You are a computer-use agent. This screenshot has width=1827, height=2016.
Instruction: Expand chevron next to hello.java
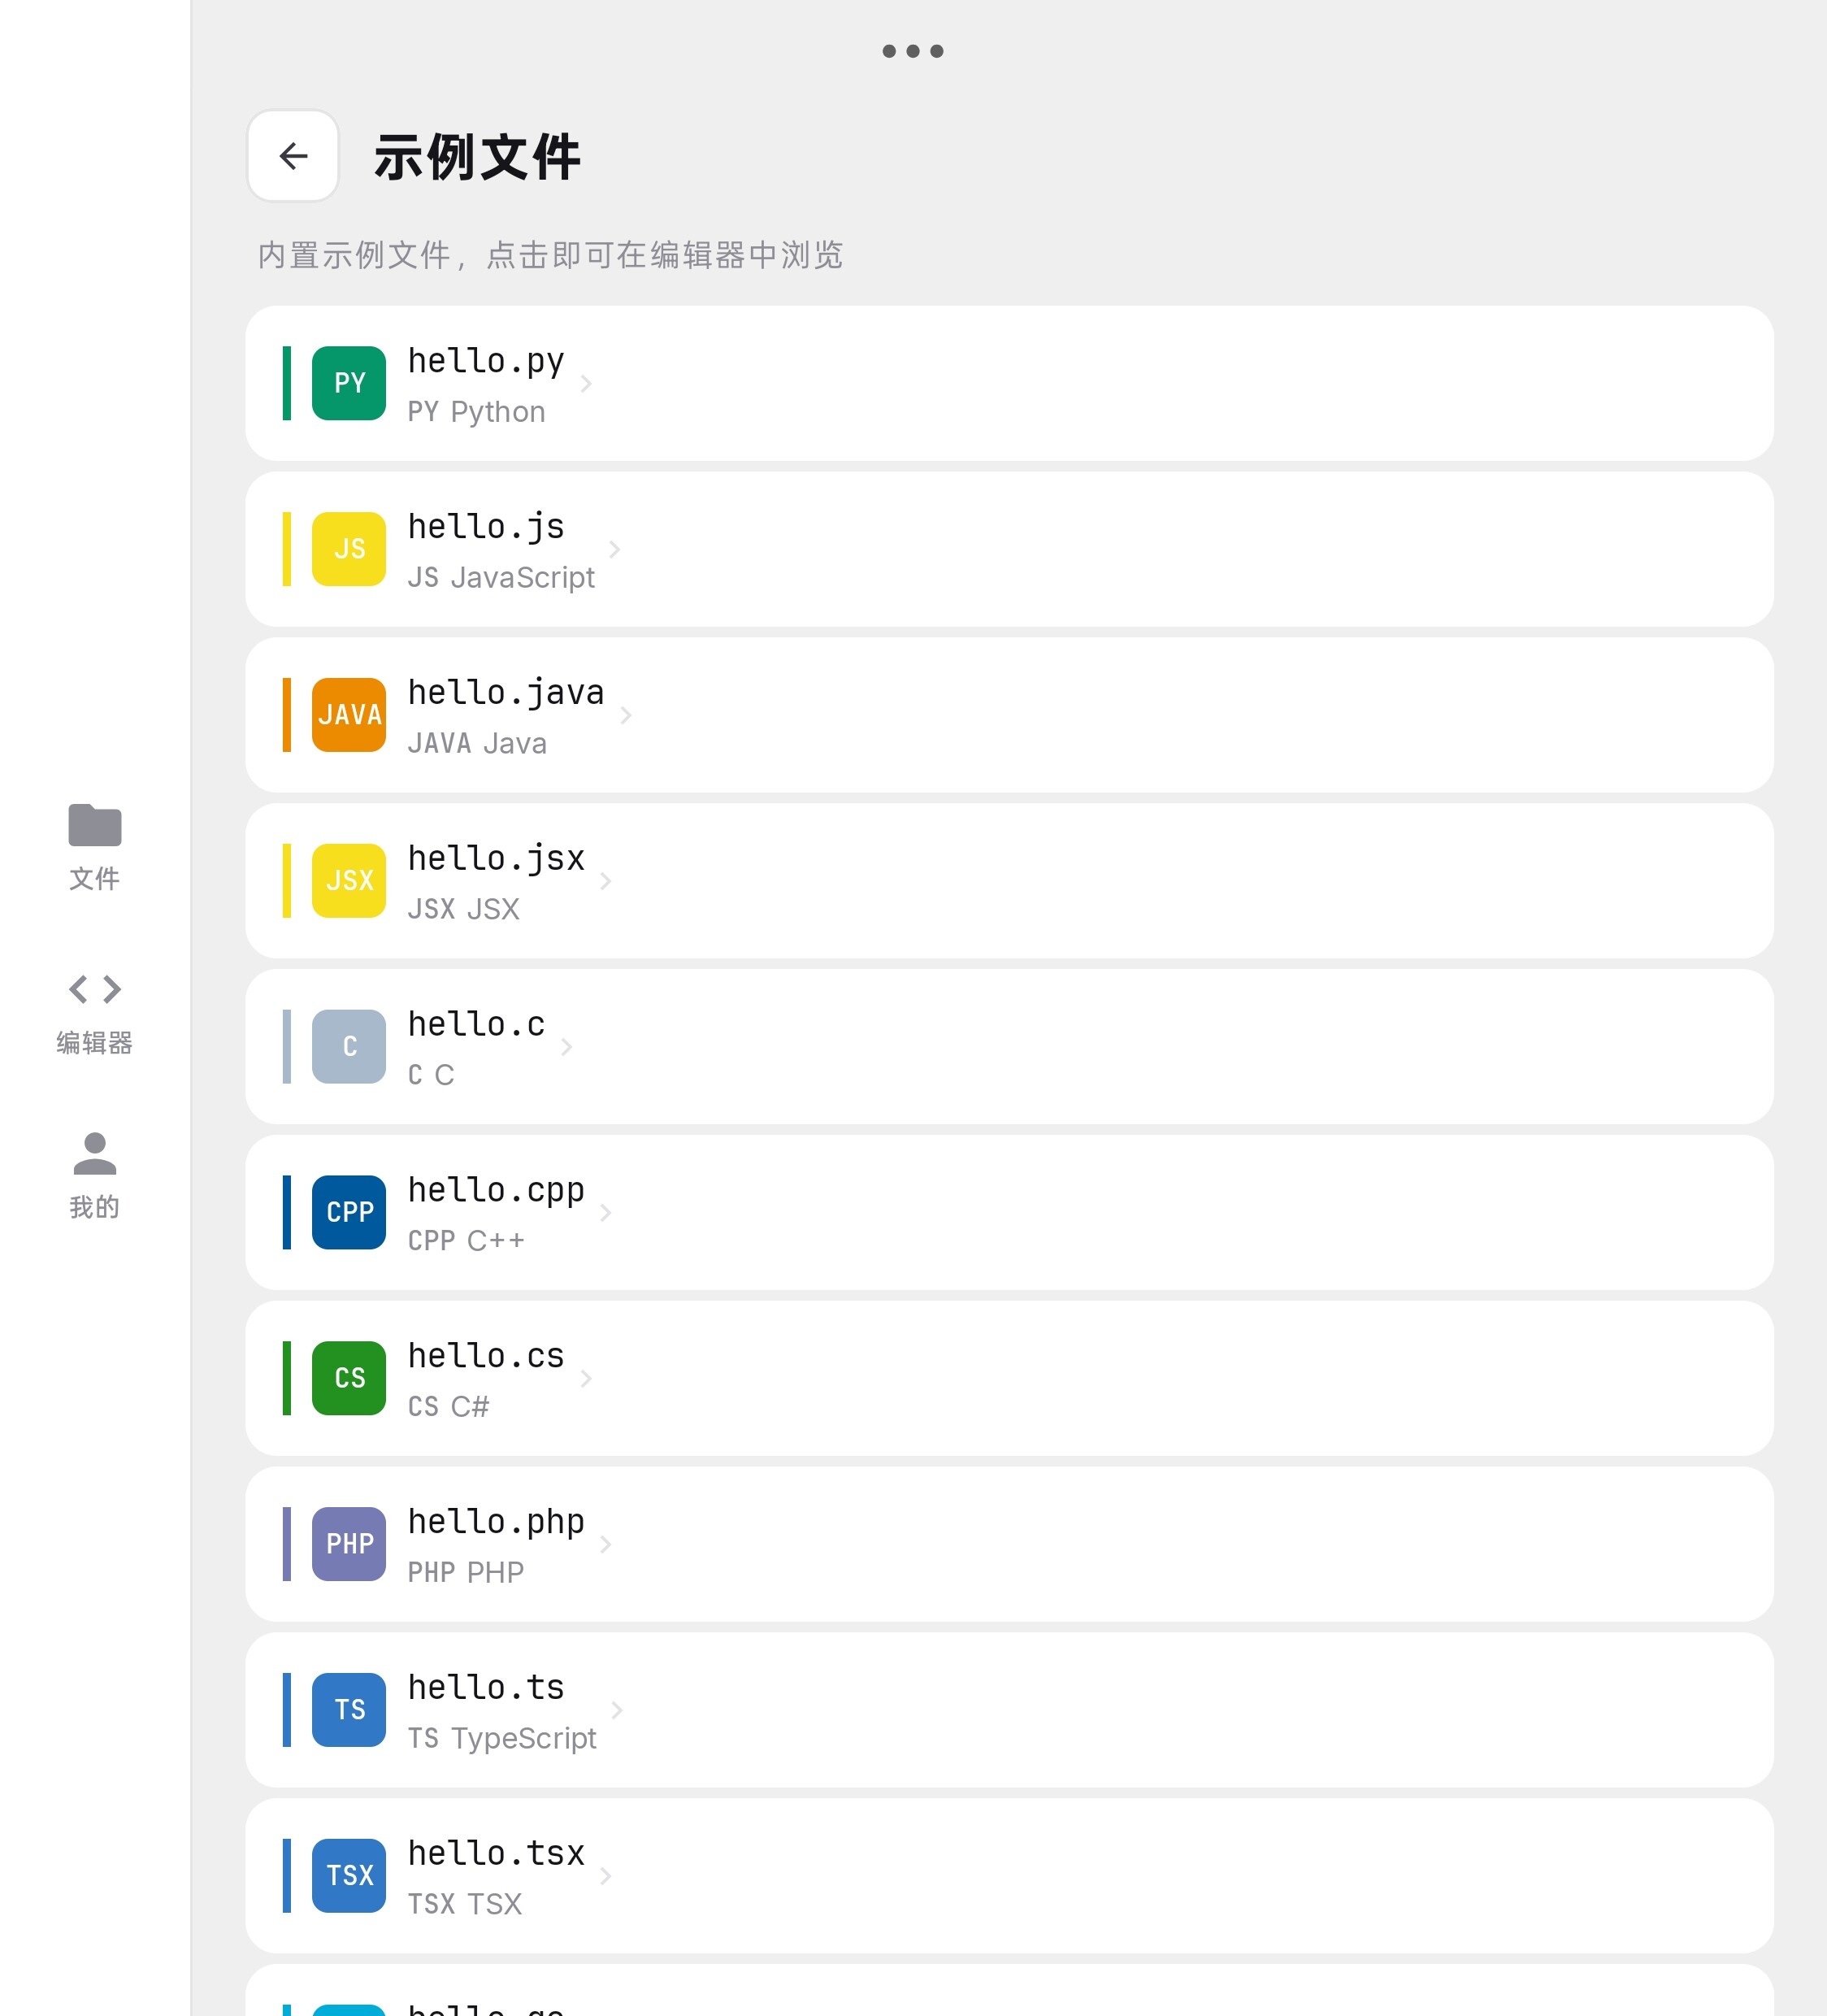coord(625,715)
